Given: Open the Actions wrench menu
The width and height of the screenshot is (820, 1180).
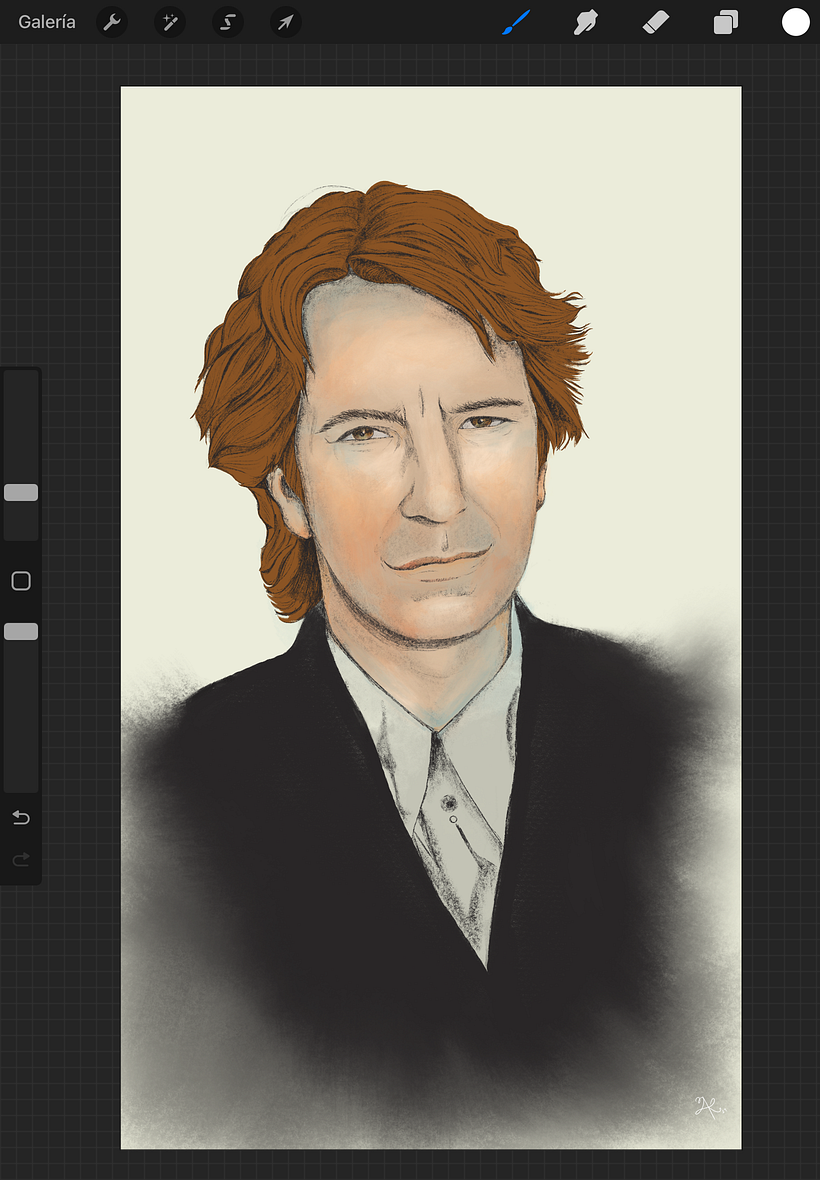Looking at the screenshot, I should (112, 22).
